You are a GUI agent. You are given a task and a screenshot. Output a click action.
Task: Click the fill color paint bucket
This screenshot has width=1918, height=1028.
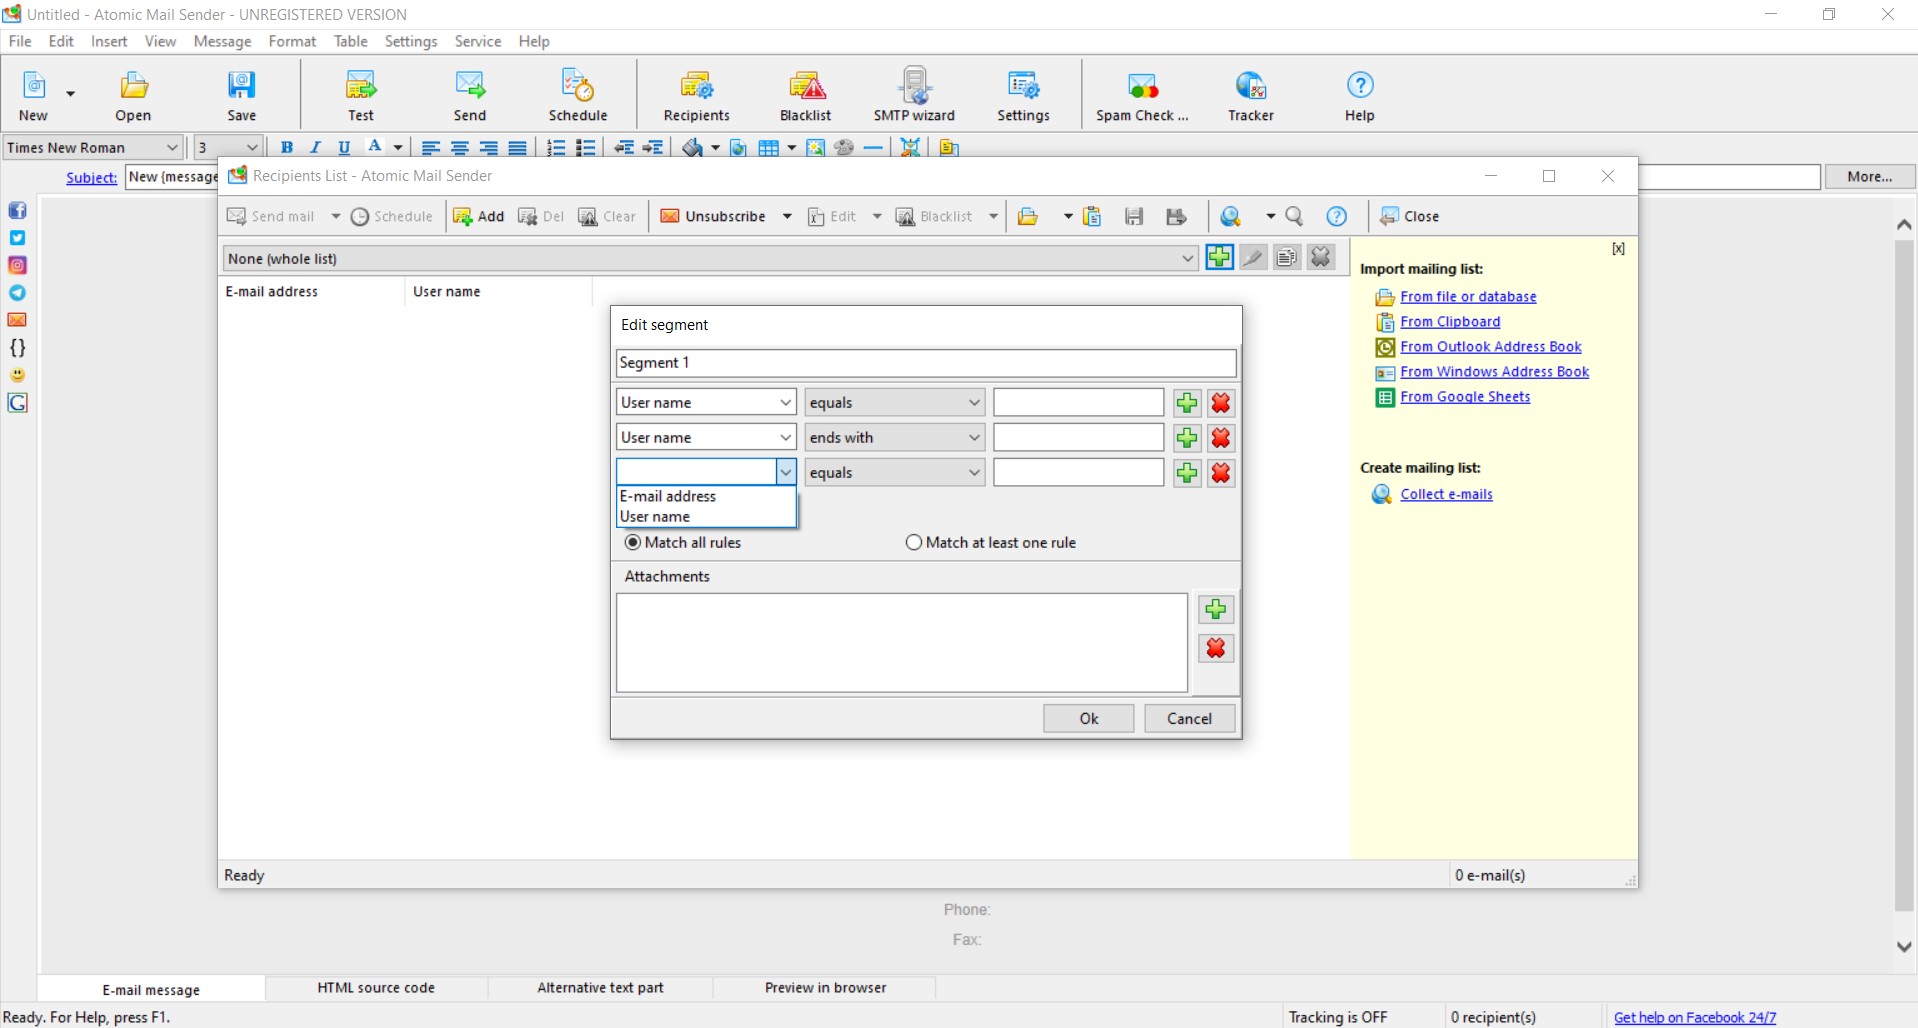click(x=692, y=147)
